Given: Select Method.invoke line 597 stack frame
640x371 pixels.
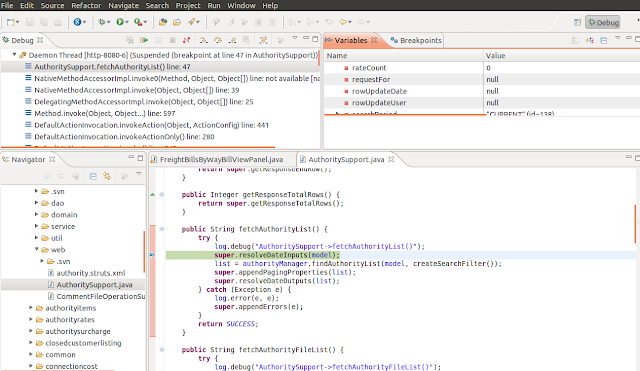Looking at the screenshot, I should (104, 113).
